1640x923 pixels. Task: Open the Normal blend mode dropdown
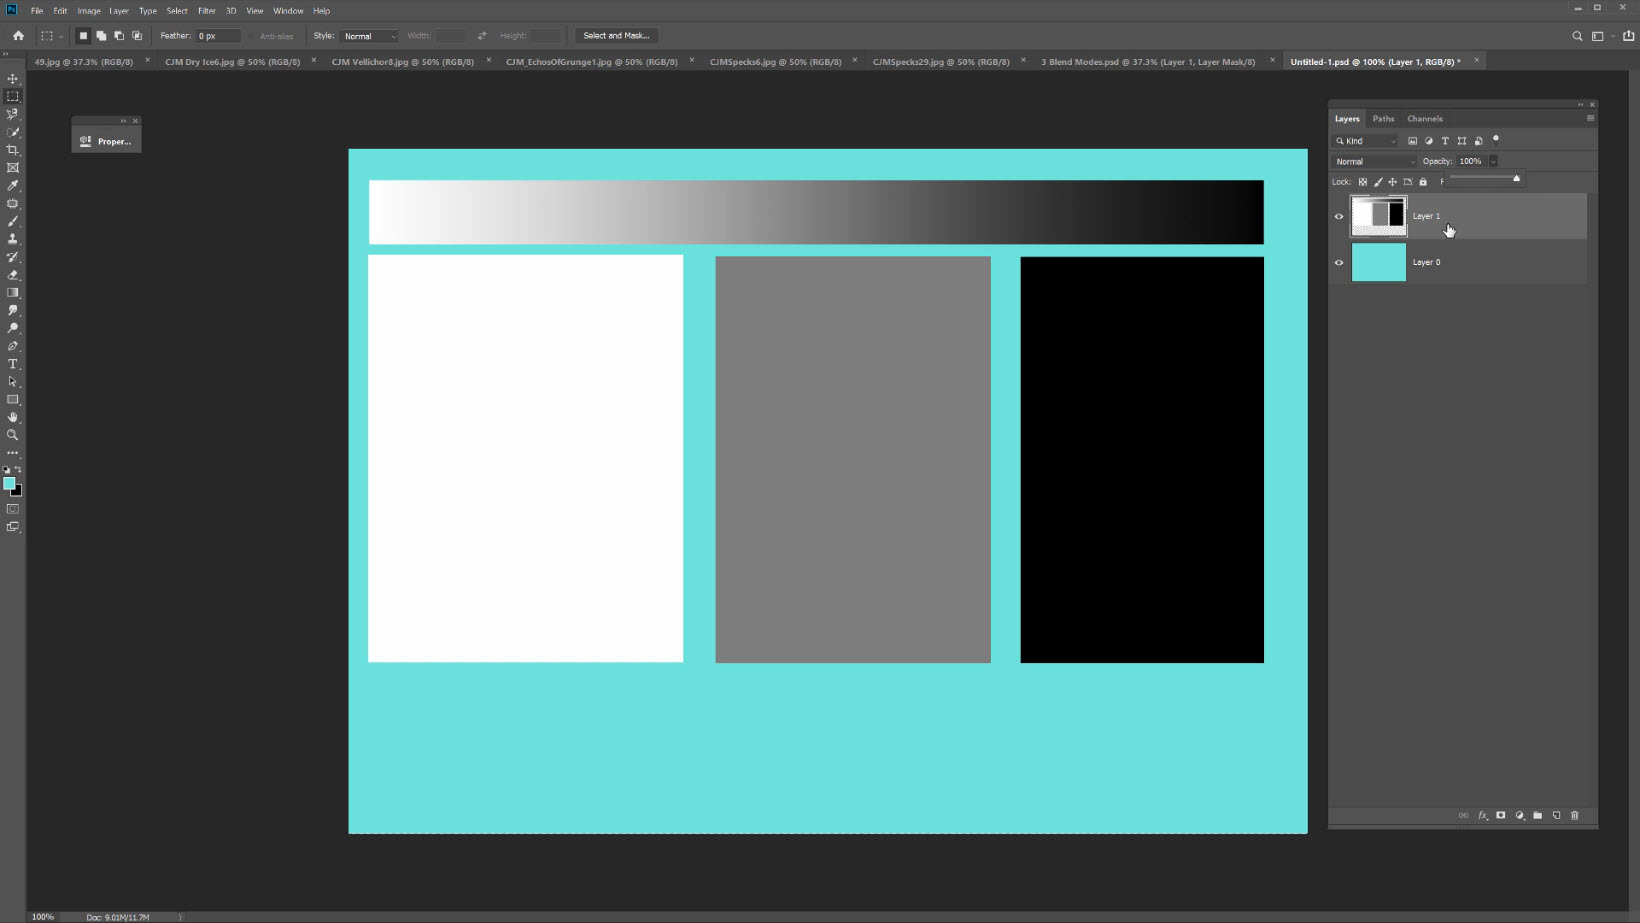pos(1375,161)
